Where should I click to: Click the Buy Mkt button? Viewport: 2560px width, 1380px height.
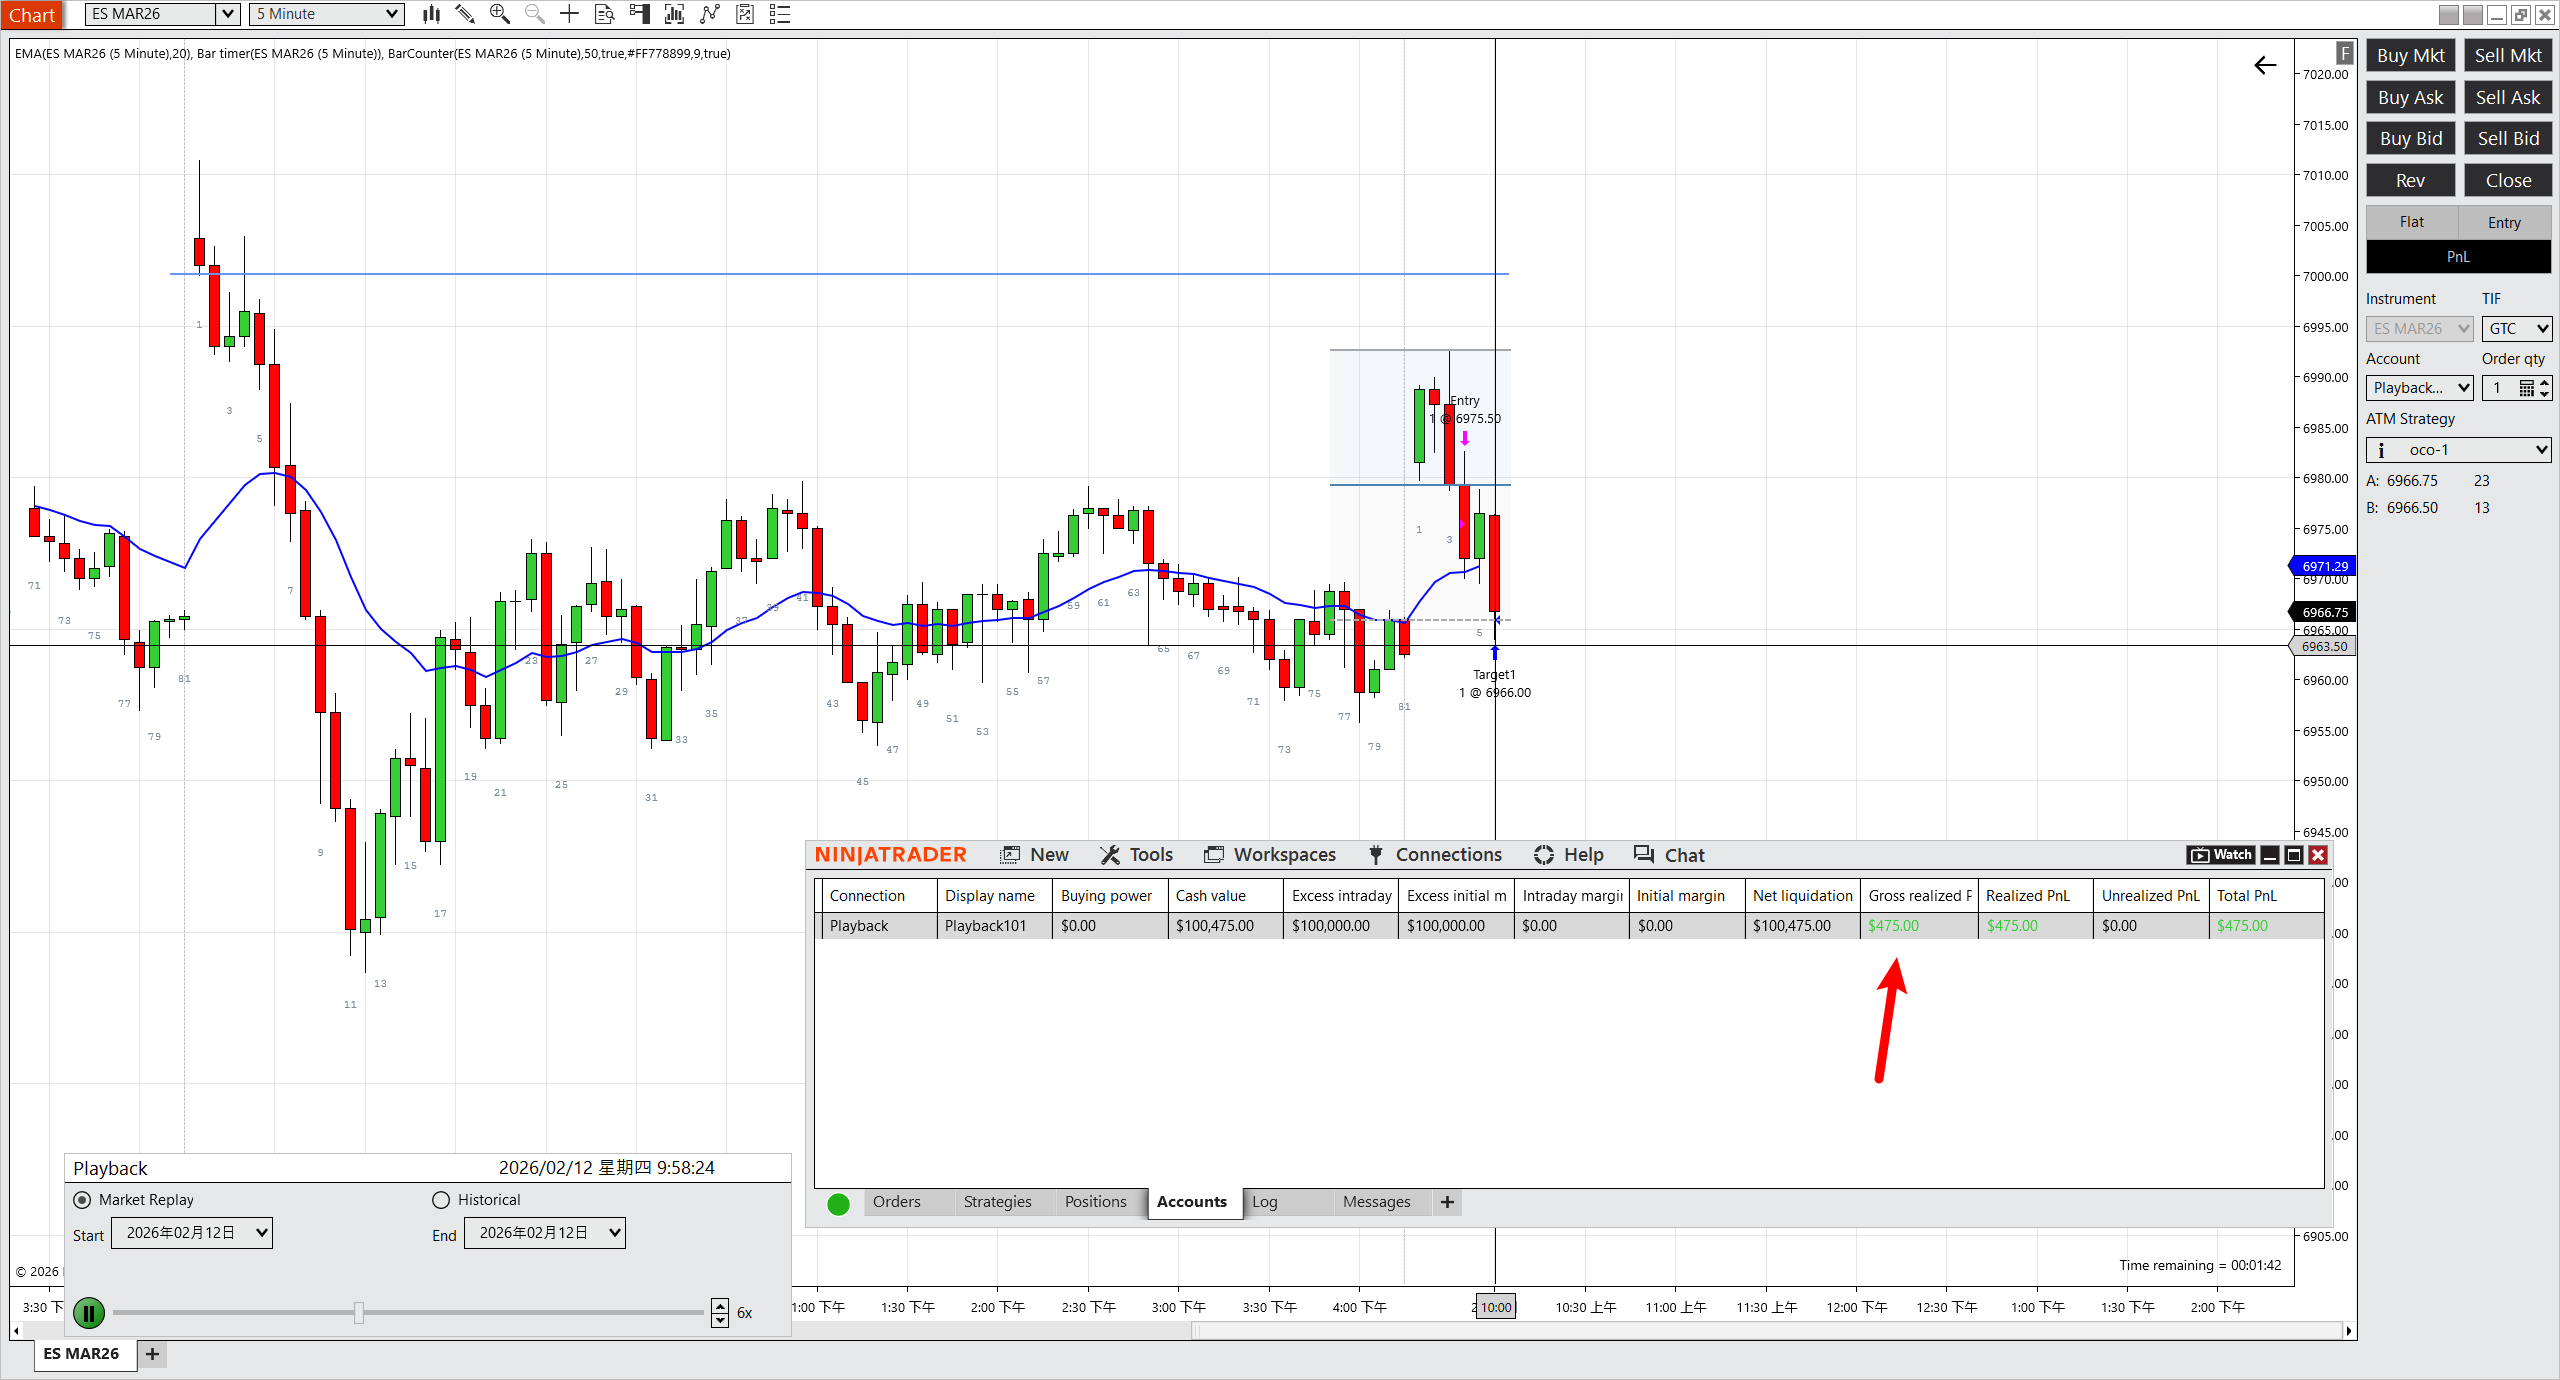point(2410,56)
